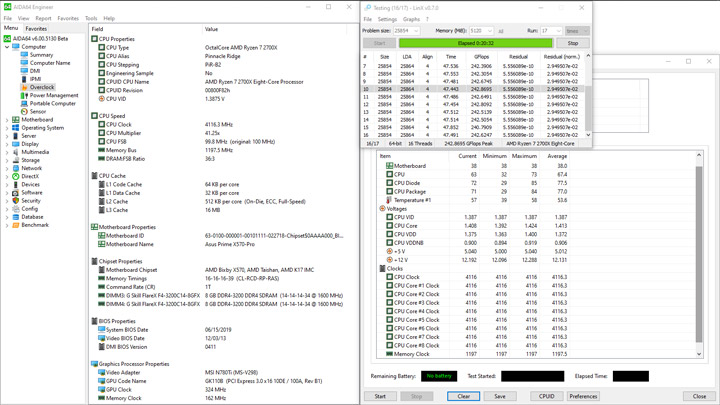Screen dimensions: 720x405
Task: Select the Sensor gauge icon
Action: point(24,111)
